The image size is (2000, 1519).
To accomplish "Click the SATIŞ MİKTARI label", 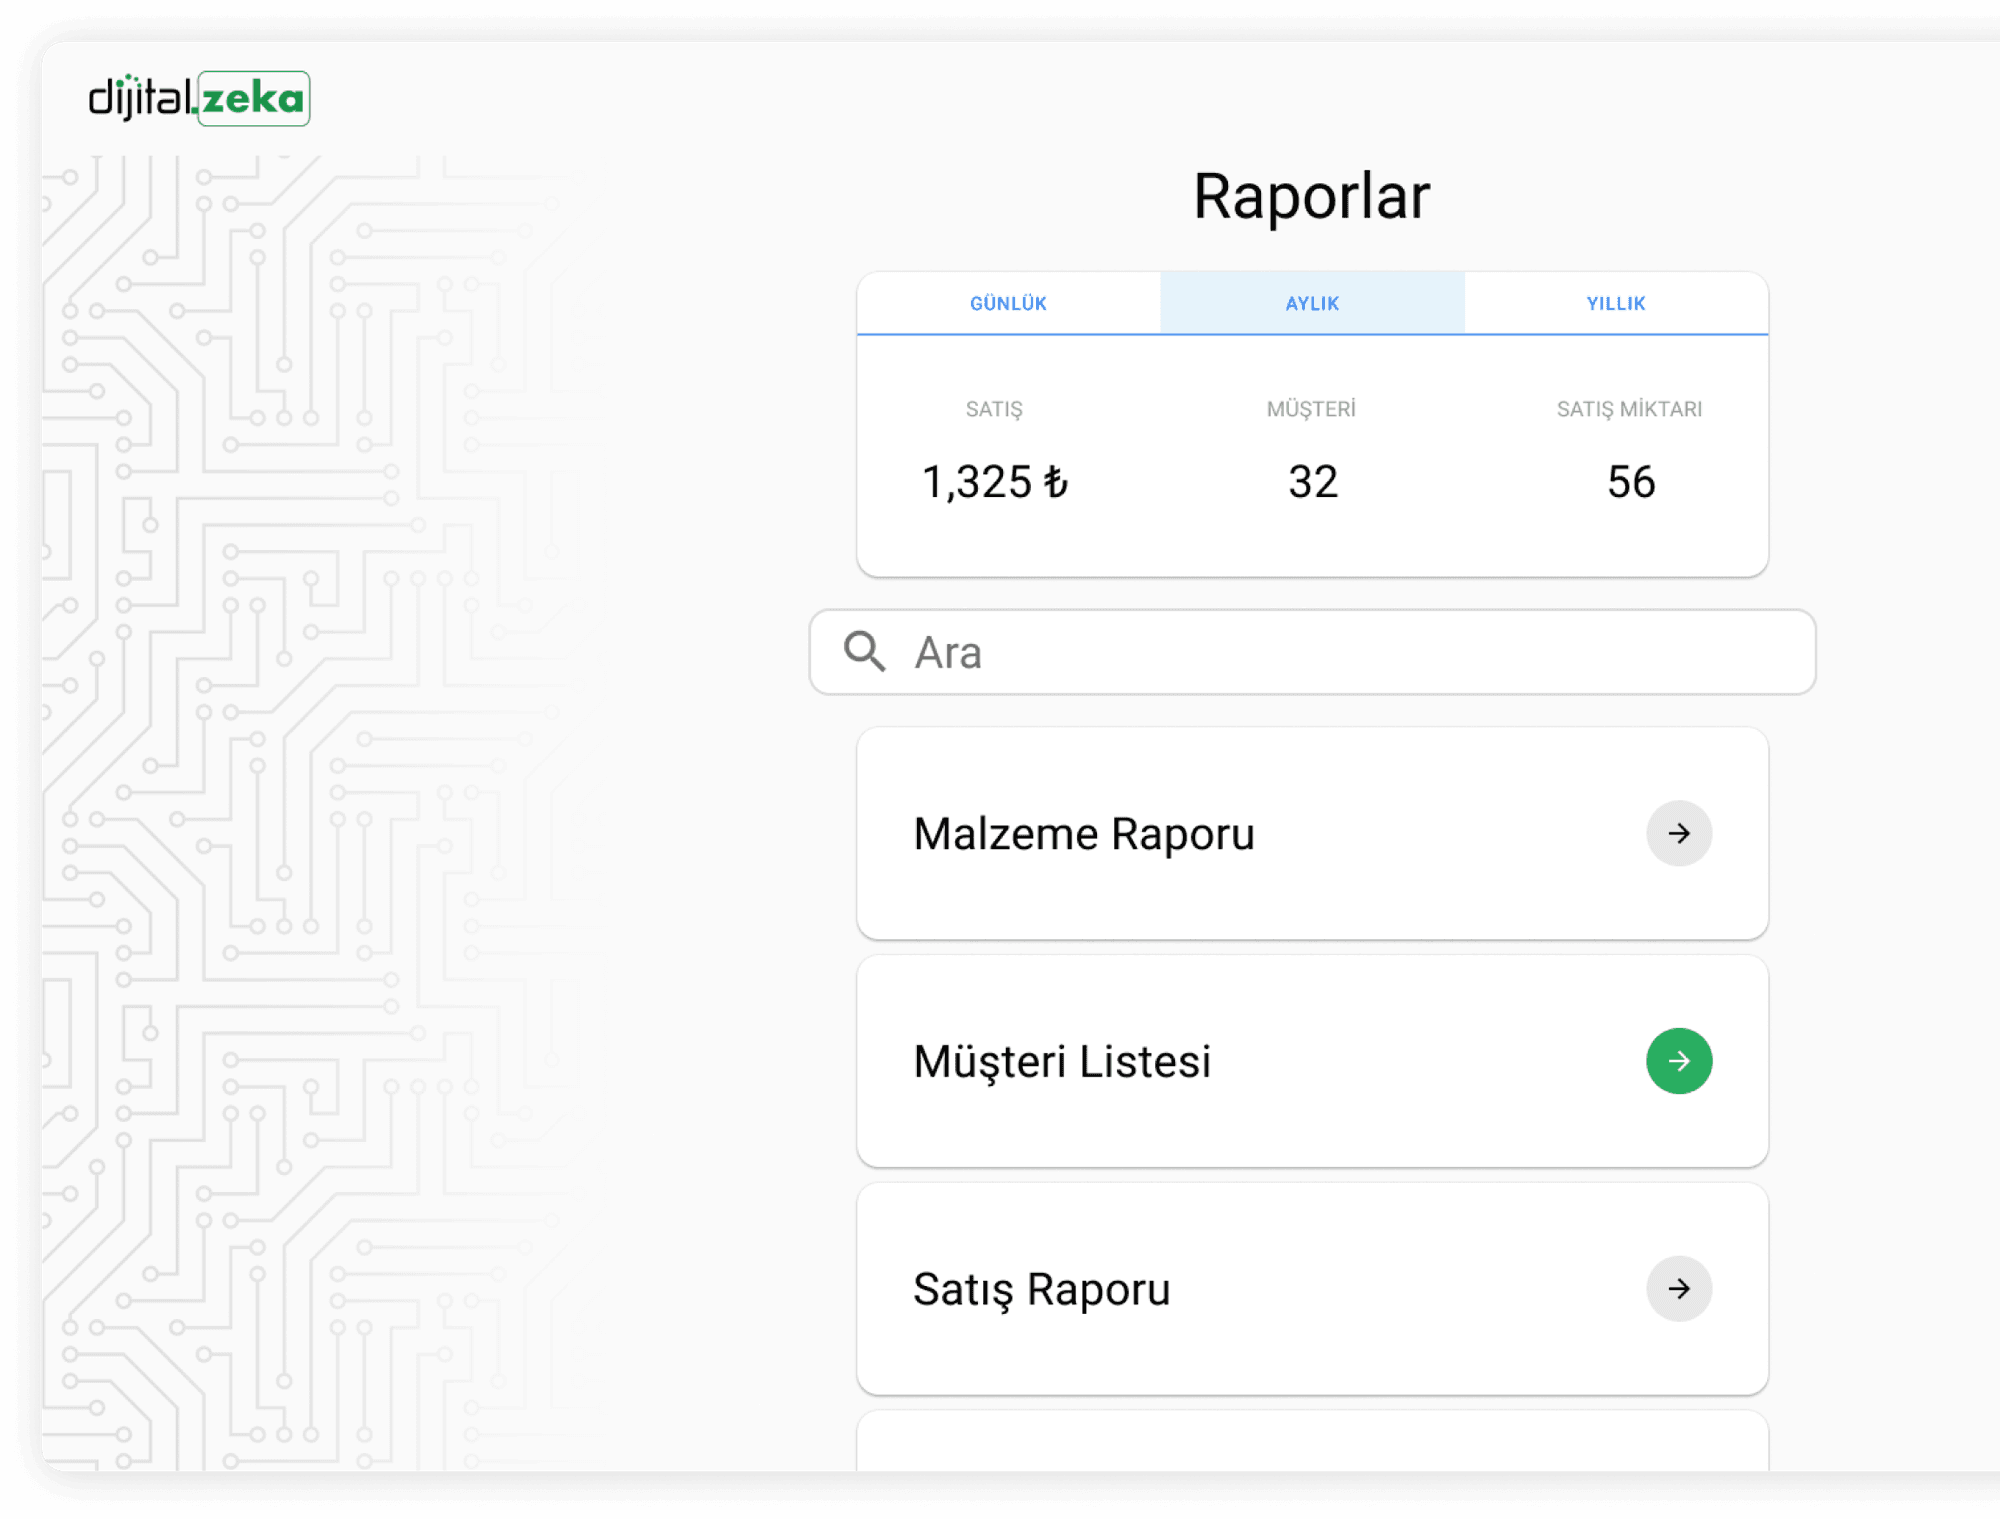I will pos(1629,409).
